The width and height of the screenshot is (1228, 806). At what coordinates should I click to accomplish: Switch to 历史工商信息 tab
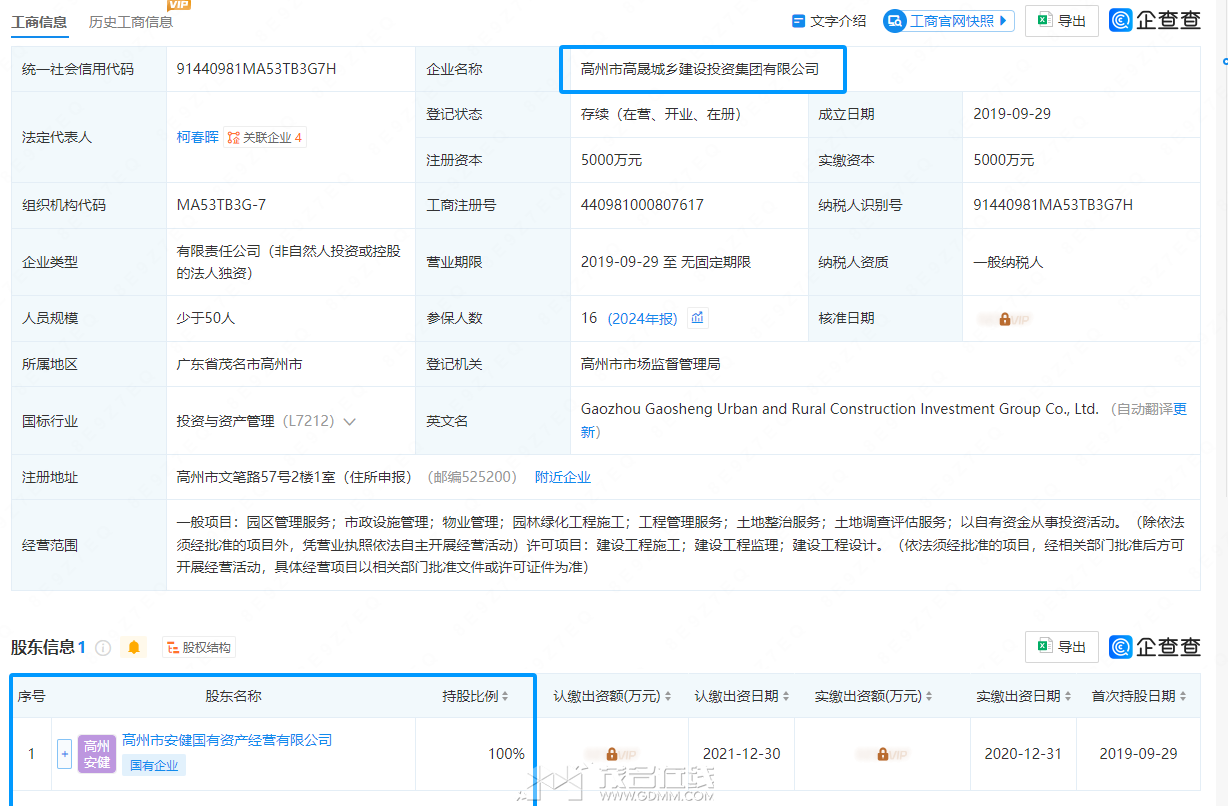tap(130, 21)
